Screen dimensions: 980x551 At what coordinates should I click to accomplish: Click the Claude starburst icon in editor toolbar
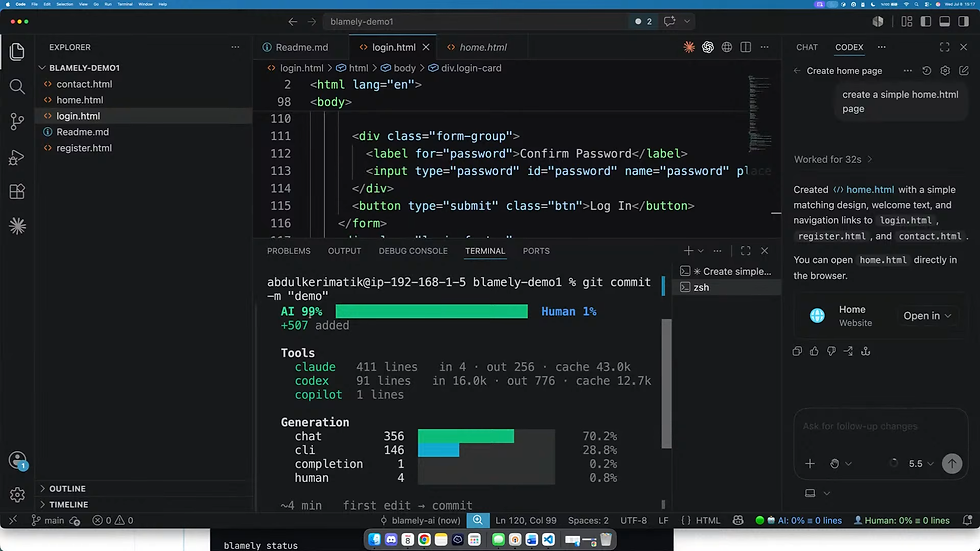pyautogui.click(x=689, y=47)
